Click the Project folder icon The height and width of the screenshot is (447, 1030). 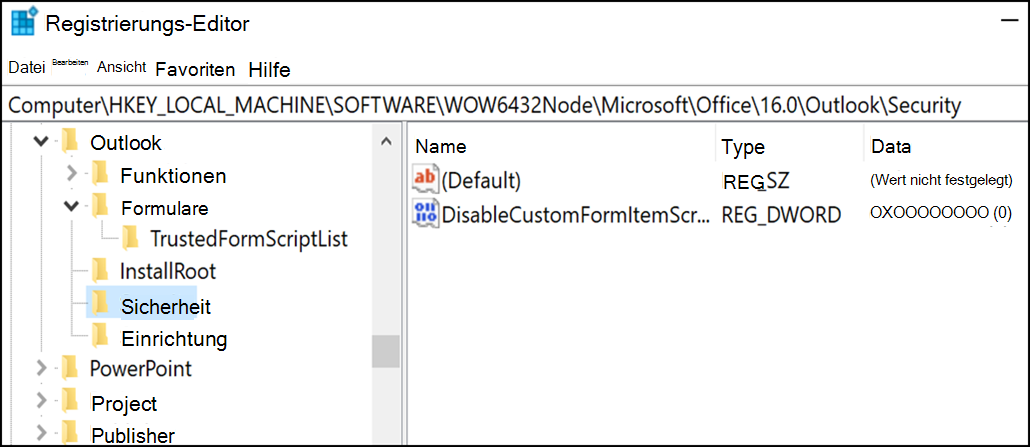click(x=70, y=402)
